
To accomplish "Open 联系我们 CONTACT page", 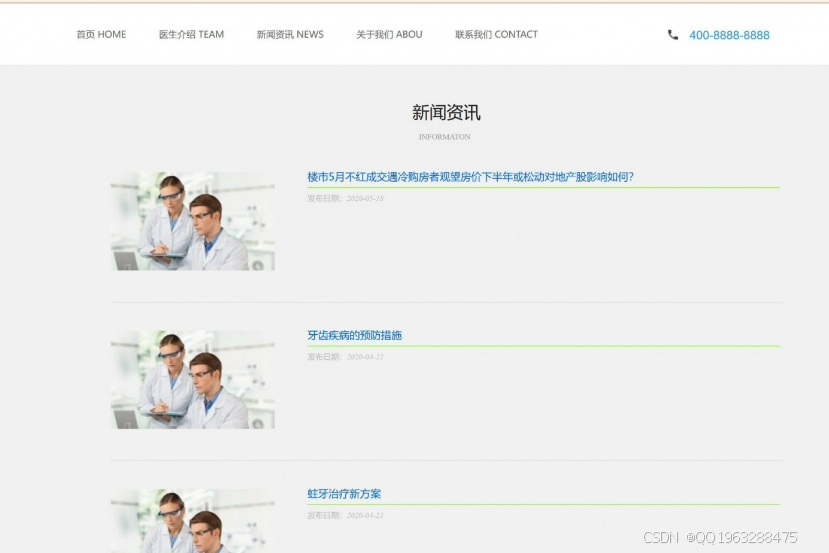I will pyautogui.click(x=496, y=34).
